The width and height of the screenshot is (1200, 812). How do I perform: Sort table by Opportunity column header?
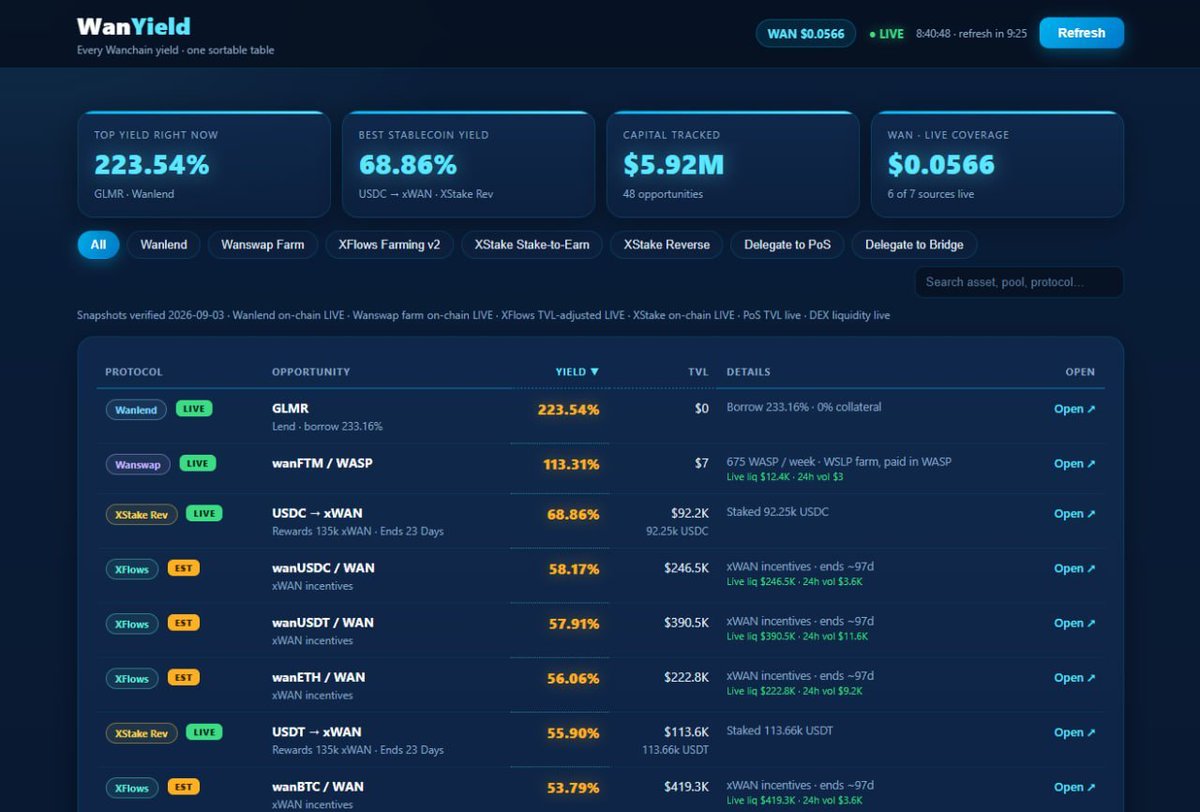(x=311, y=372)
